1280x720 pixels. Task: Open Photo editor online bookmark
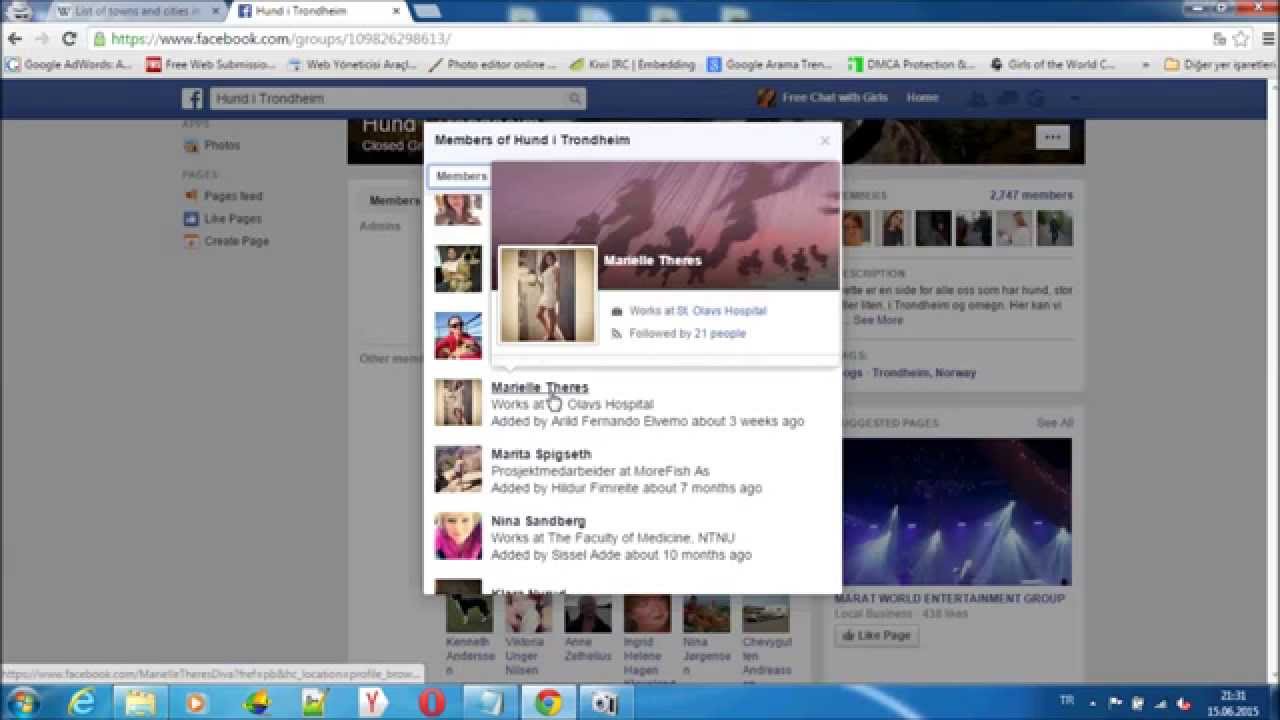(x=492, y=65)
